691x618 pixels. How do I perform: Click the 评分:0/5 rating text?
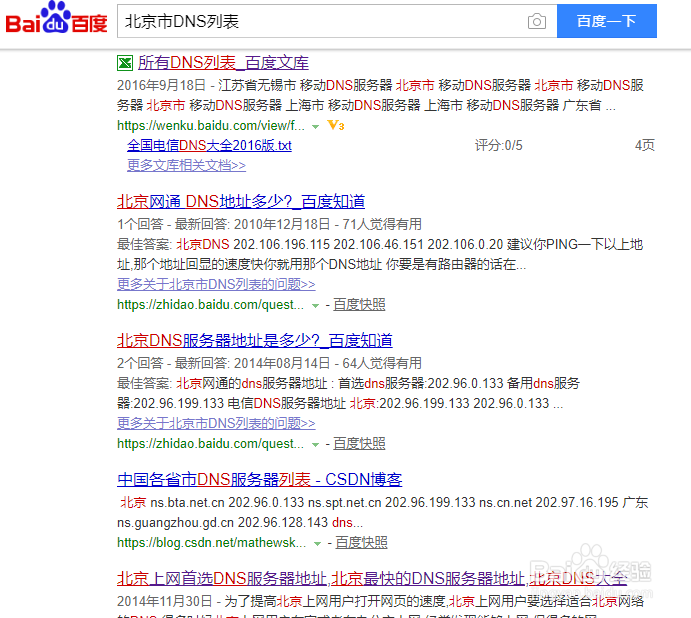[x=498, y=145]
